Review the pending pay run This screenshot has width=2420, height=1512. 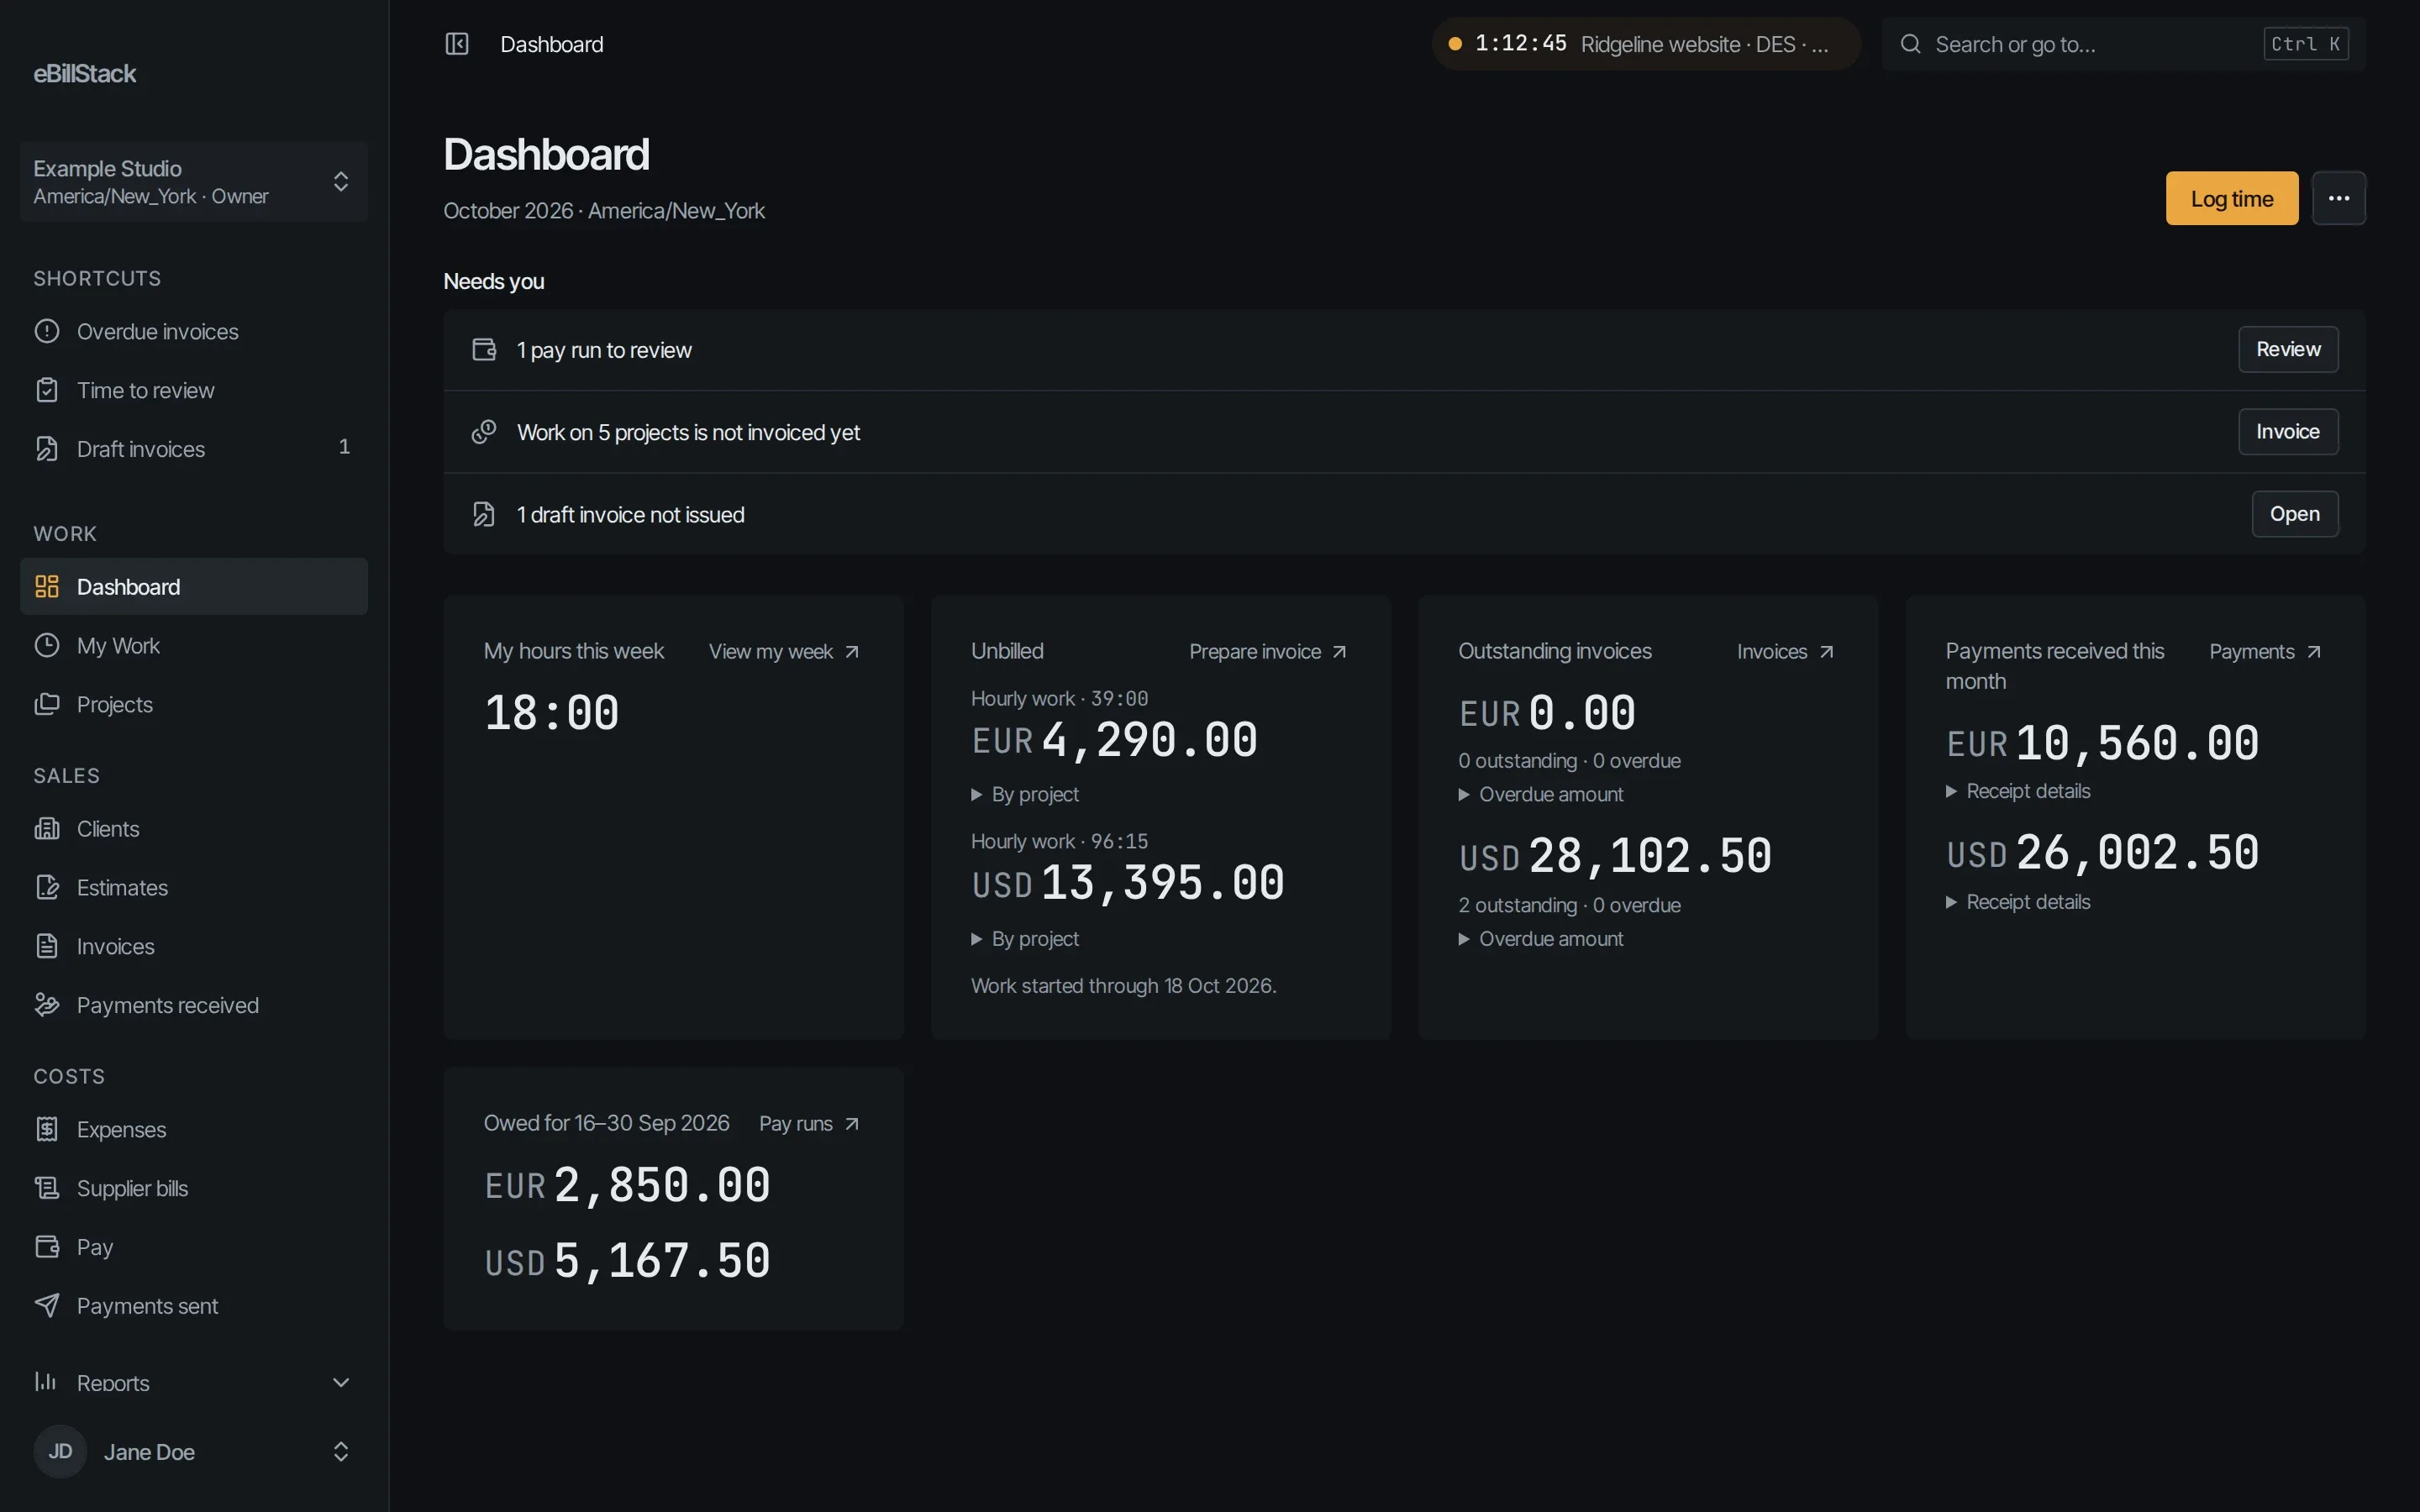point(2287,349)
